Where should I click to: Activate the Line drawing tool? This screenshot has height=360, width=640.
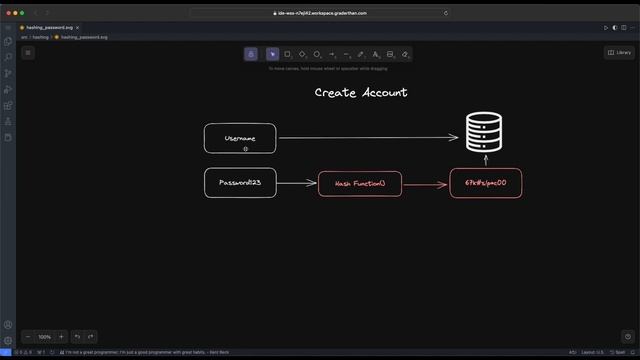coord(346,54)
